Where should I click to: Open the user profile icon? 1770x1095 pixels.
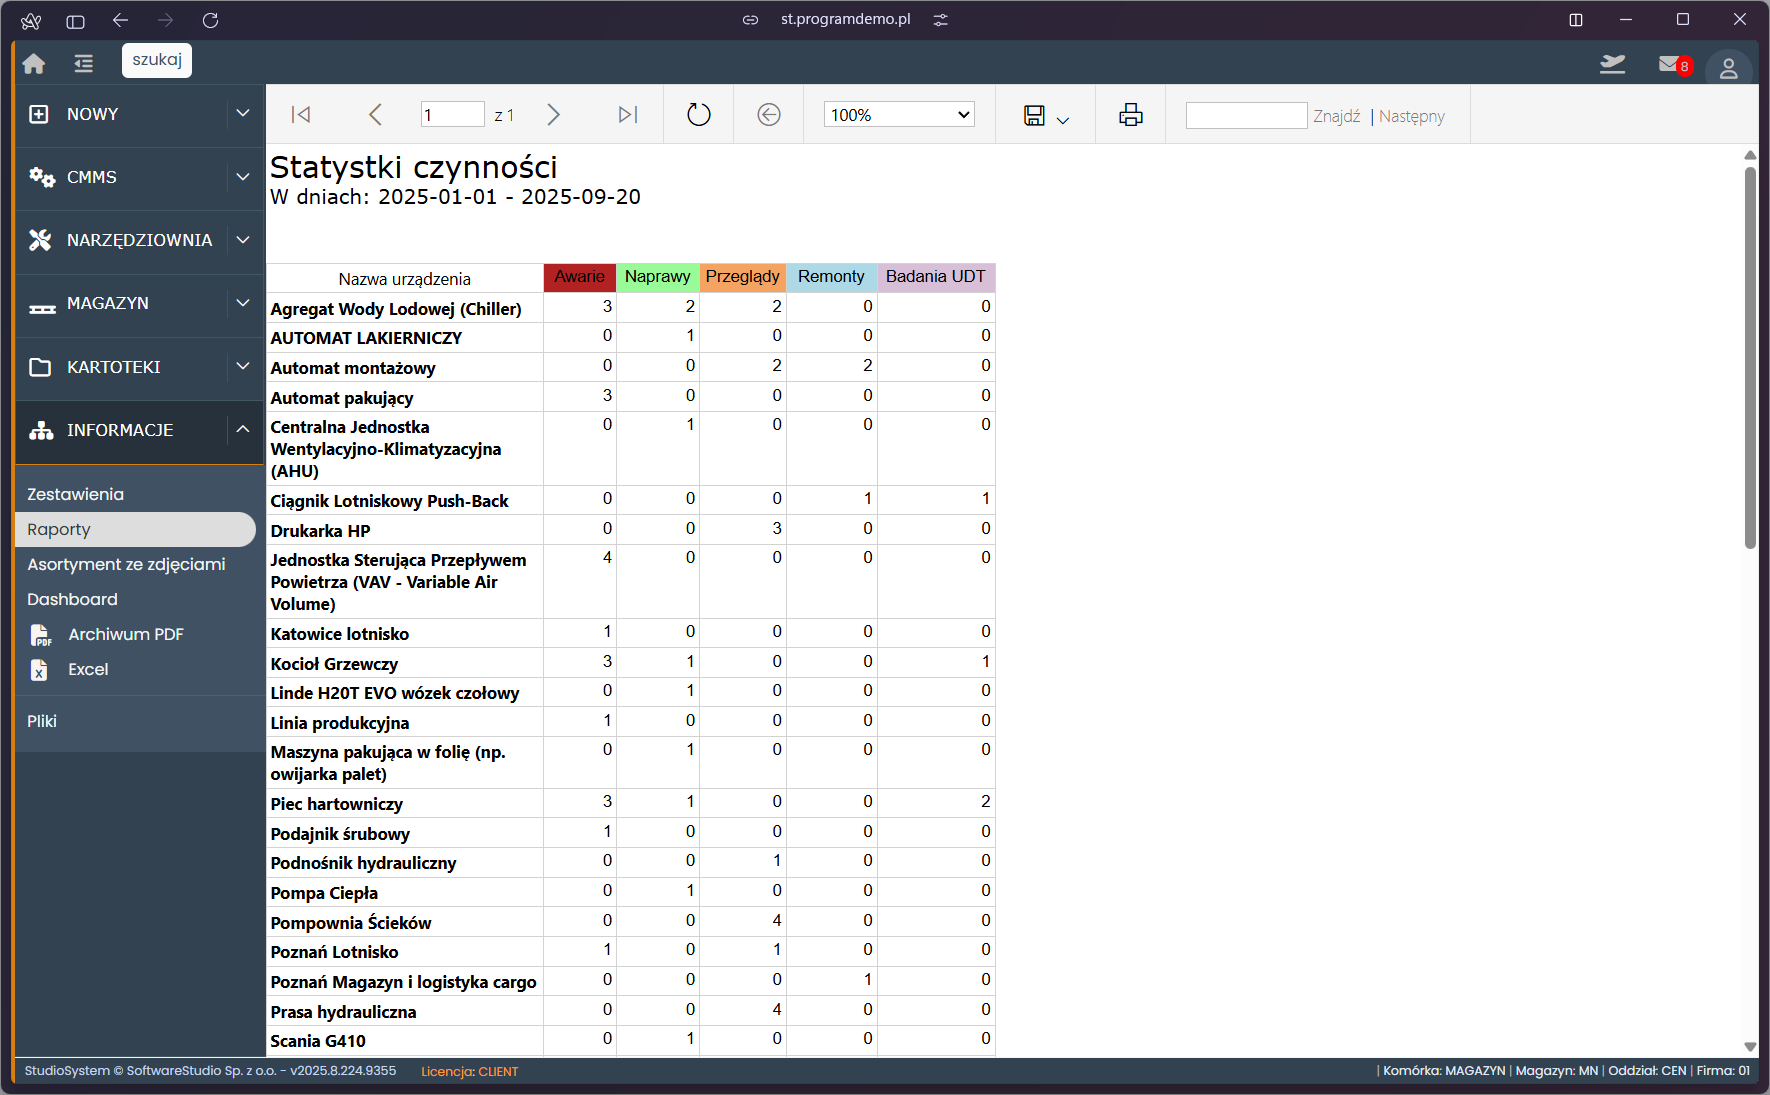1728,68
